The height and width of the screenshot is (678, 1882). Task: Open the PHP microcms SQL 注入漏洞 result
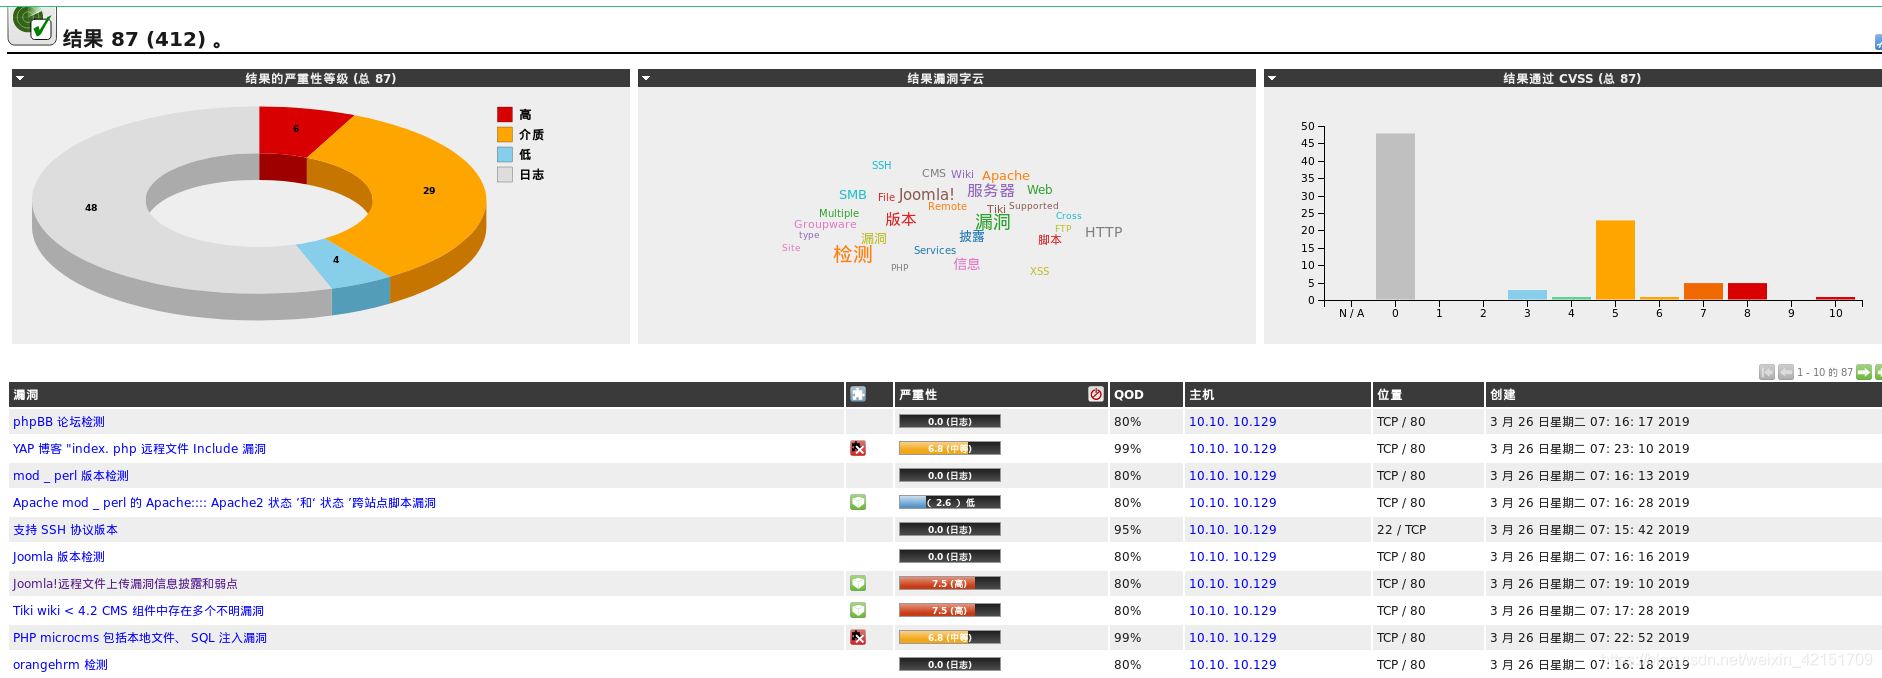point(140,638)
